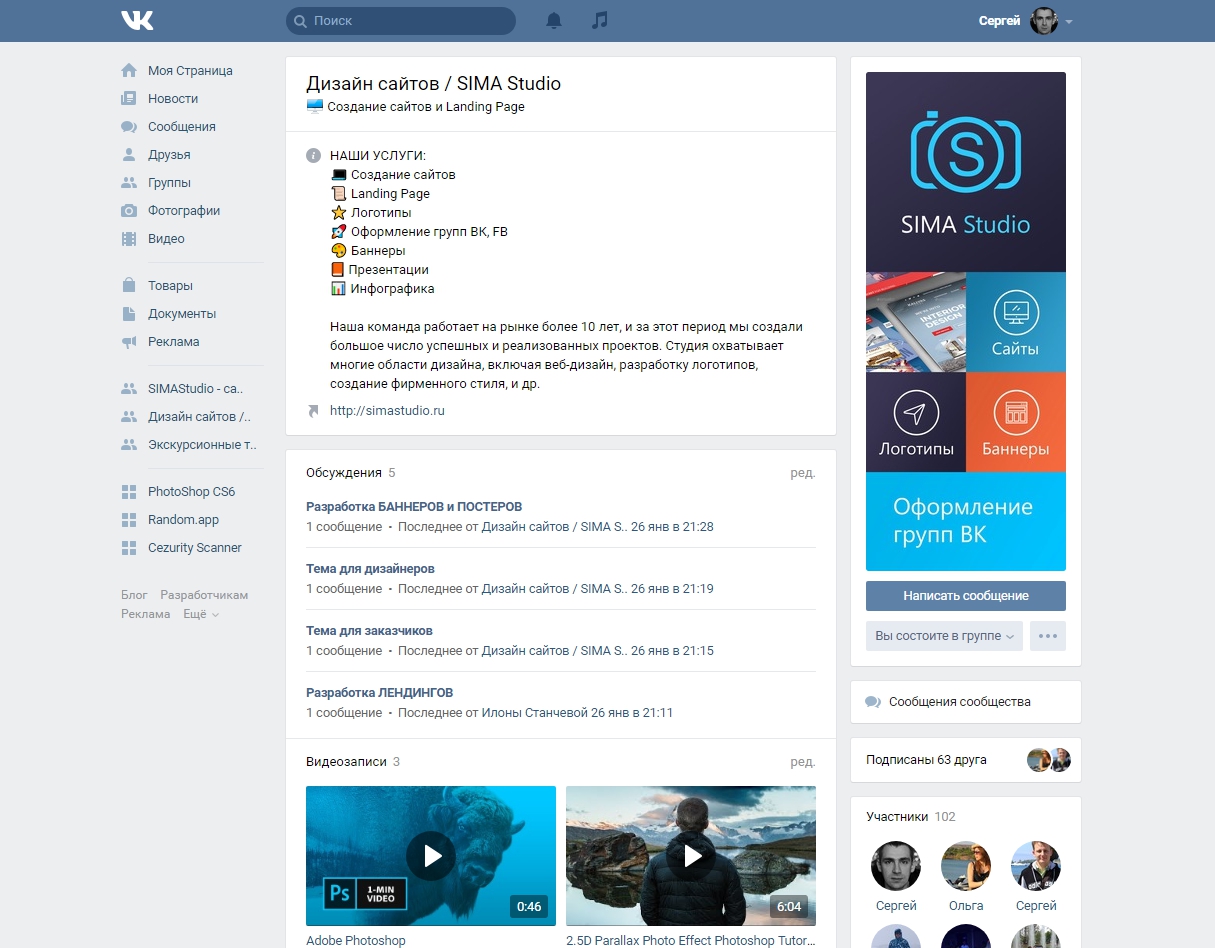The width and height of the screenshot is (1215, 948).
Task: Open the interior design sites preview tile
Action: tap(916, 322)
